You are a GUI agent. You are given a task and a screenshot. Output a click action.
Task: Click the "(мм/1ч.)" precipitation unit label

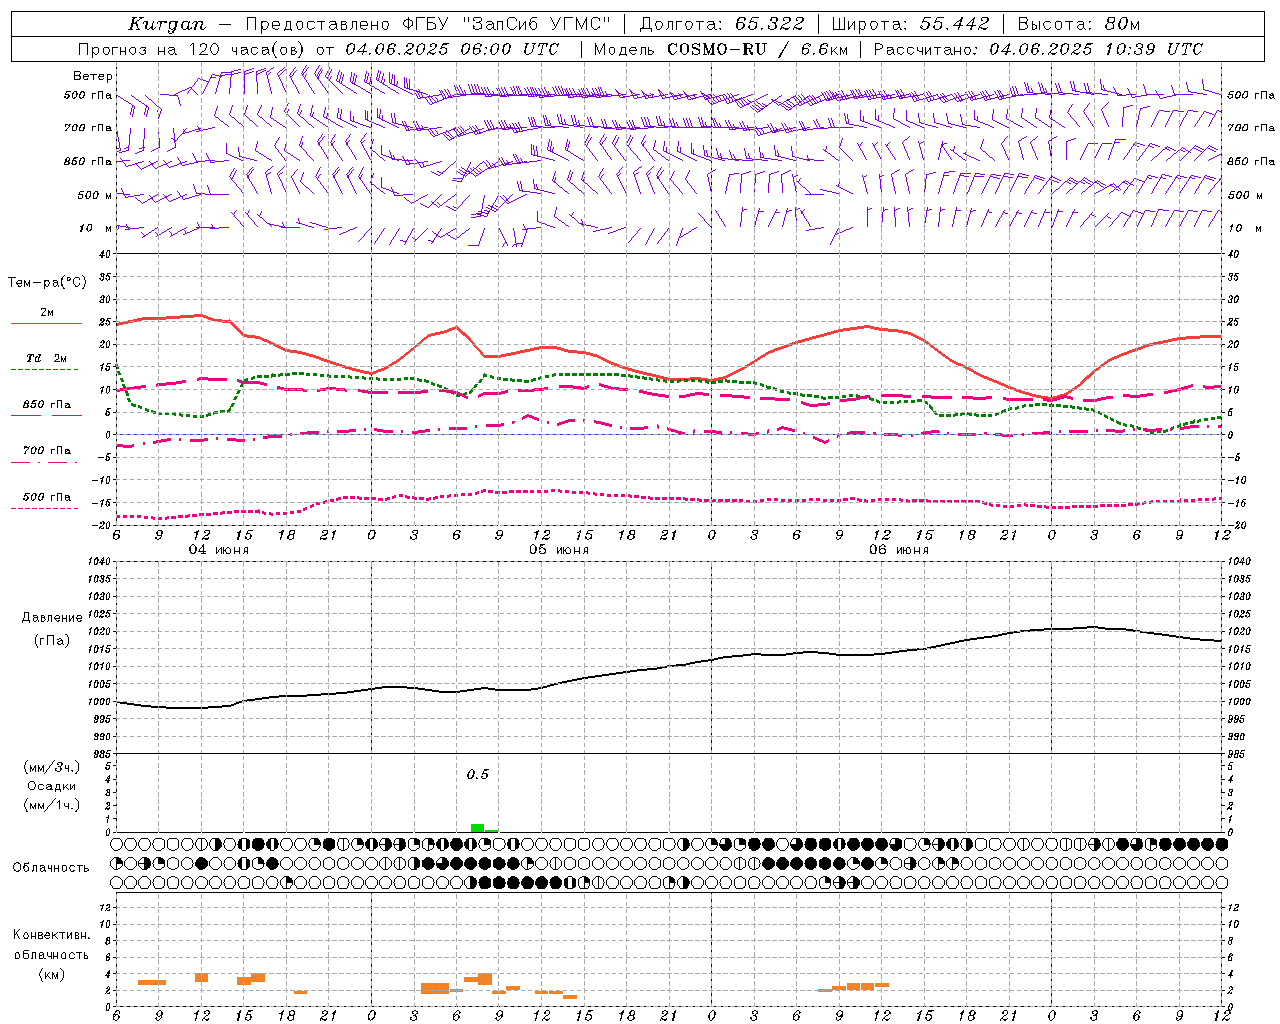52,805
